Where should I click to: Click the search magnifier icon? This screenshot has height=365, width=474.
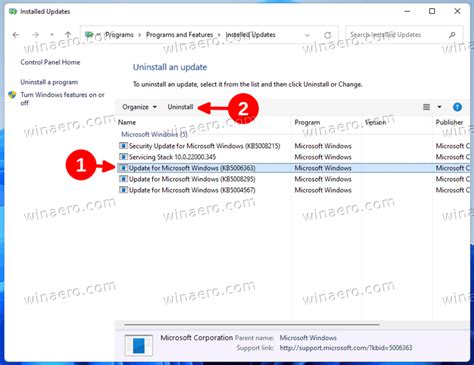[x=452, y=35]
